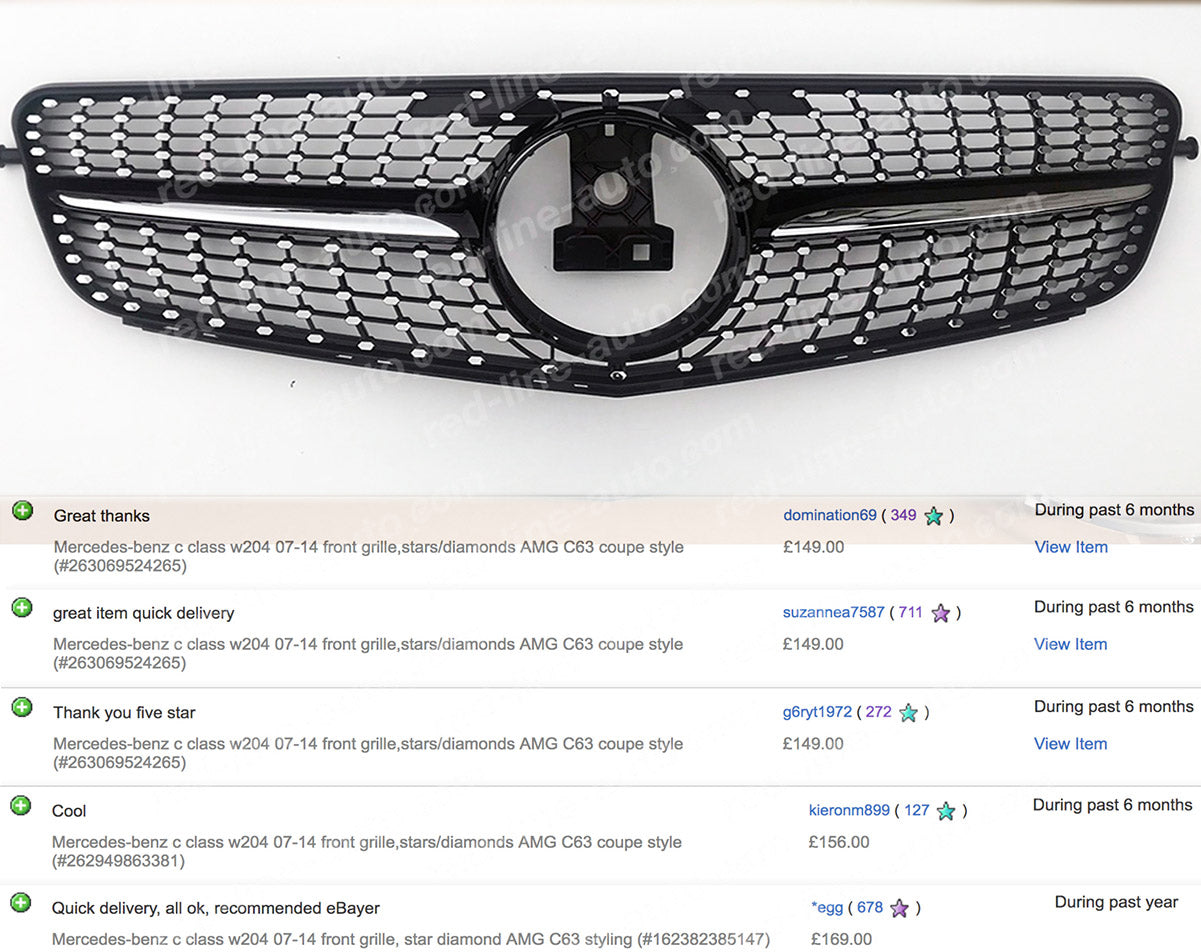Click green plus icon beside 'Quick delivery, all ok'
Viewport: 1201px width, 952px height.
tap(21, 903)
